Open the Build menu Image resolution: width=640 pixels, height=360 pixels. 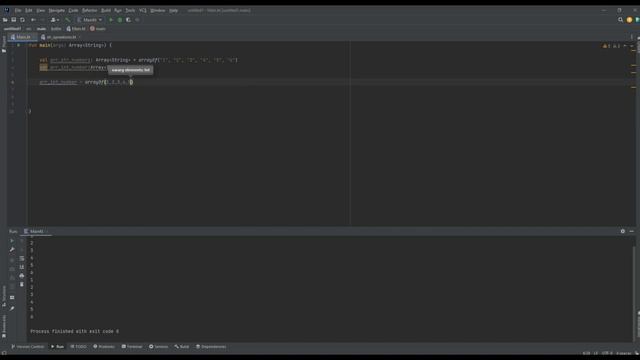106,10
